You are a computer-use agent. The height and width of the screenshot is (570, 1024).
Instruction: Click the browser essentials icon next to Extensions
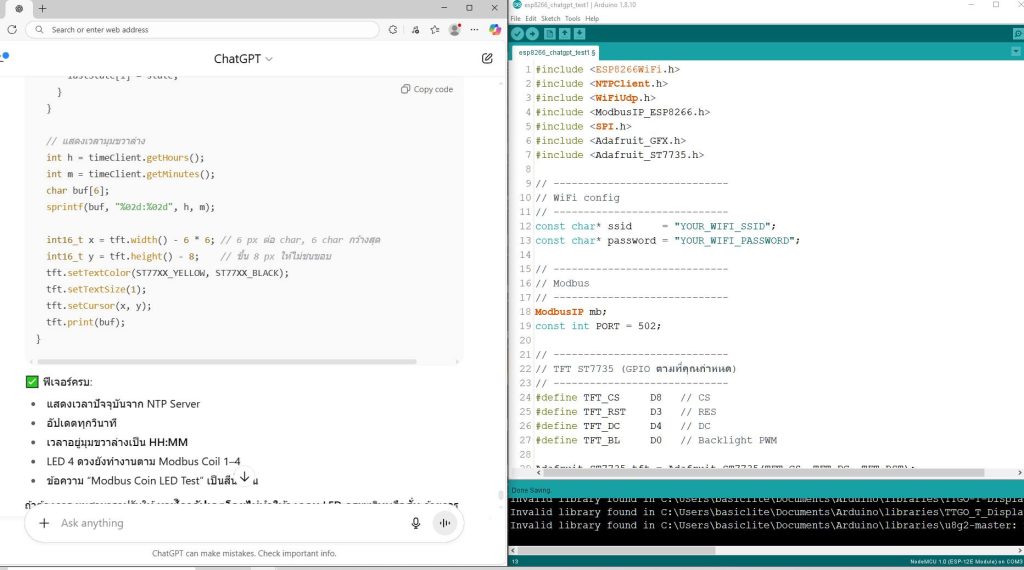[x=415, y=29]
